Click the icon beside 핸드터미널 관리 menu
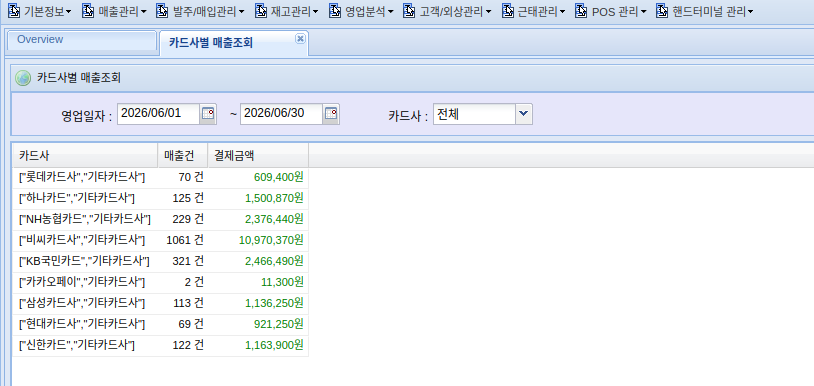Screen dimensions: 814x386 662,11
